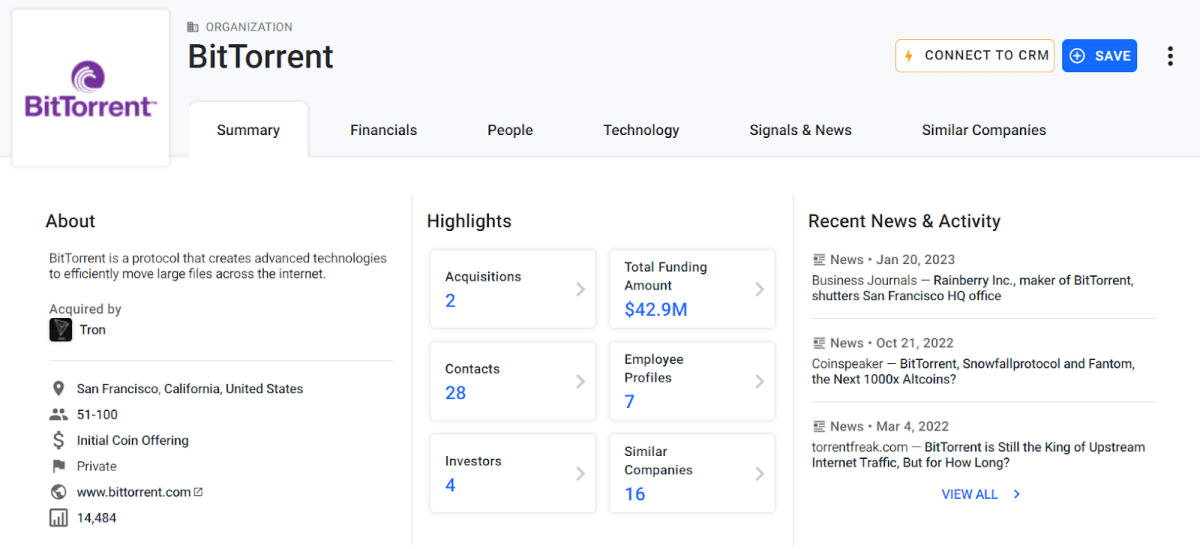Expand the Employee Profiles chevron
This screenshot has height=549, width=1200.
(x=759, y=381)
